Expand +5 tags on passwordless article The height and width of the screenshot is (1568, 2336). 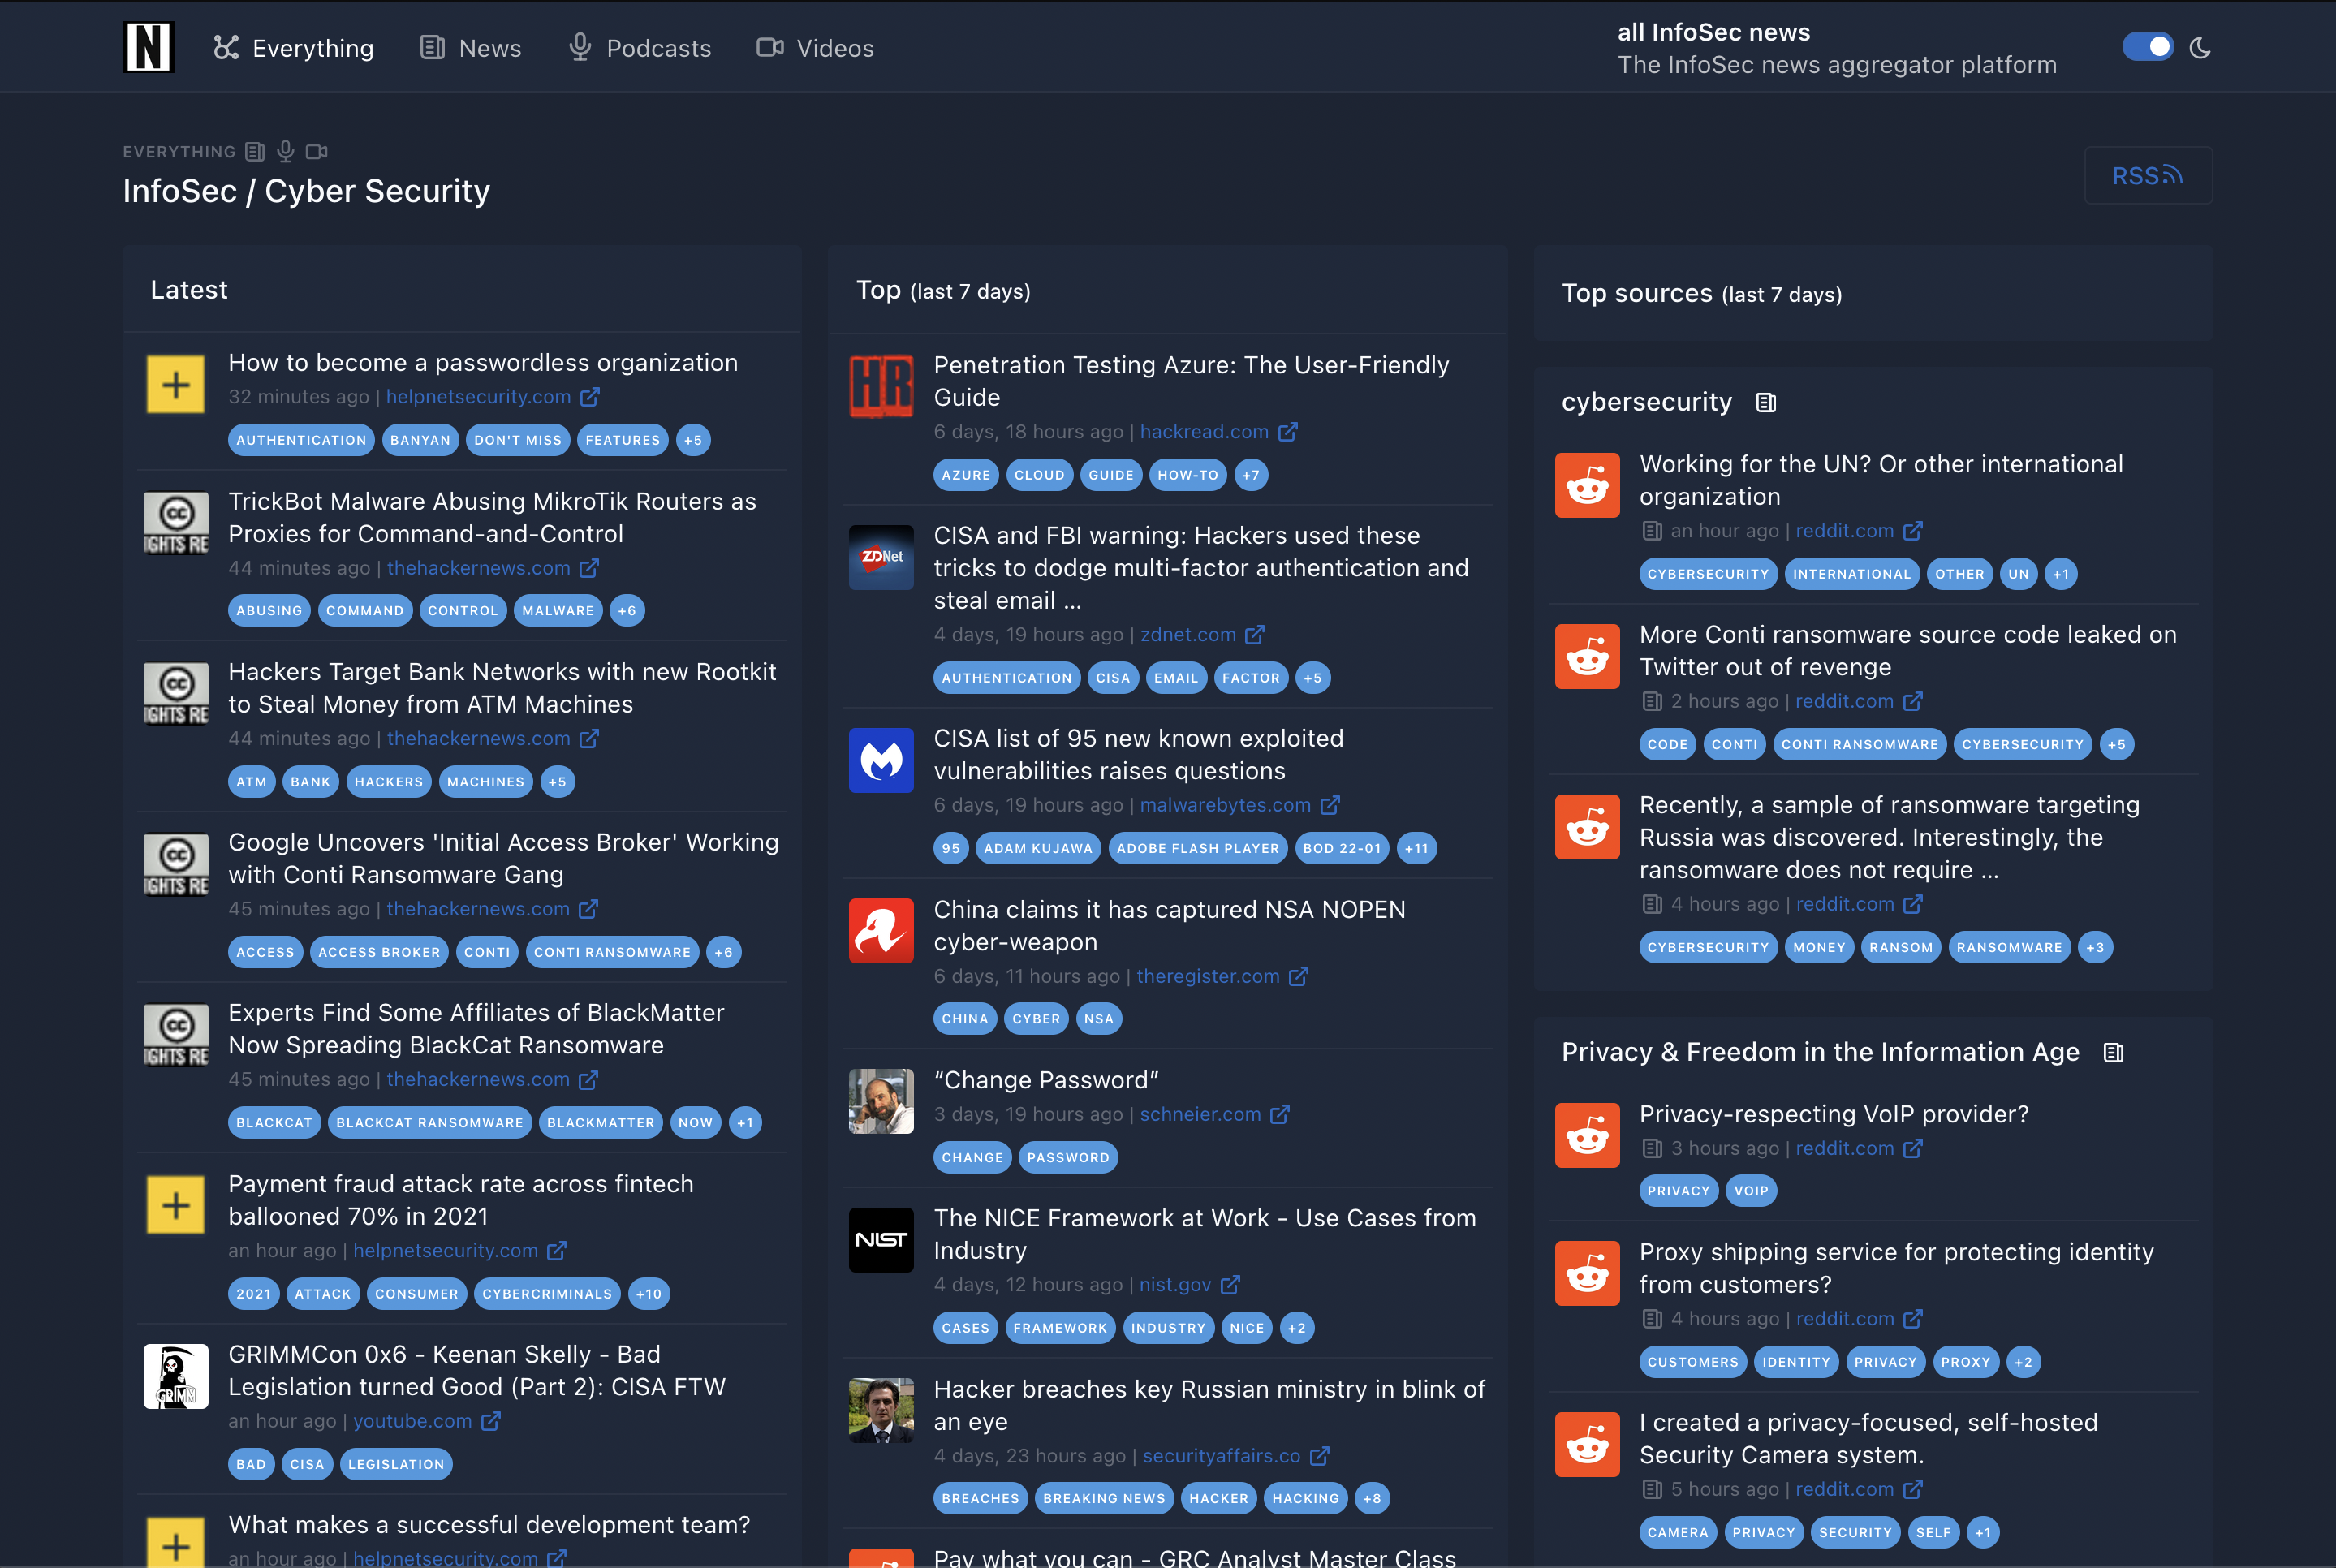coord(693,440)
